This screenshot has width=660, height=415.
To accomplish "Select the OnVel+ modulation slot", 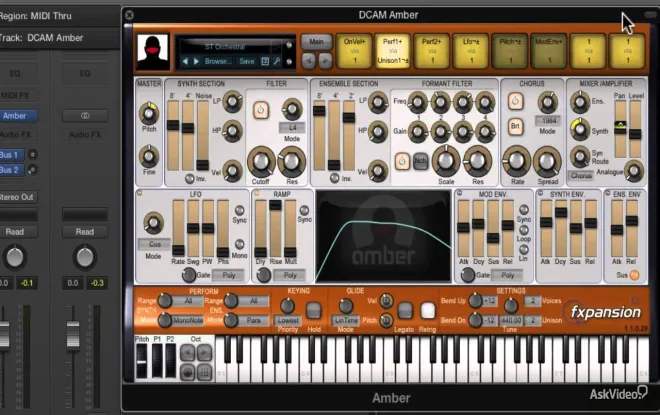I will click(354, 51).
